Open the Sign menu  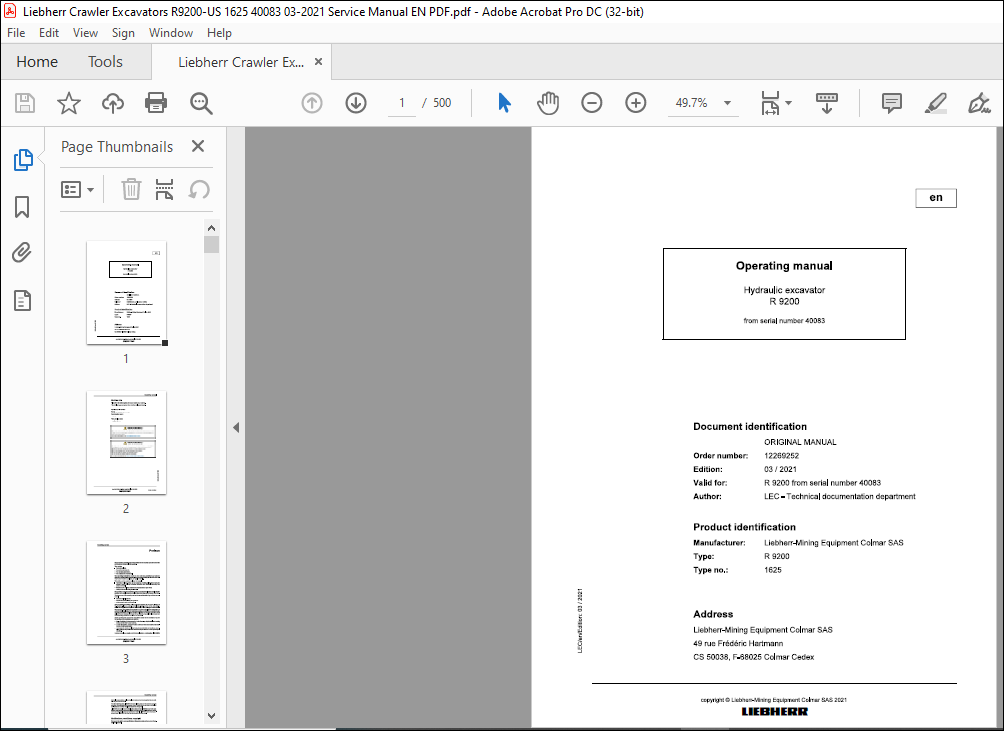coord(123,33)
